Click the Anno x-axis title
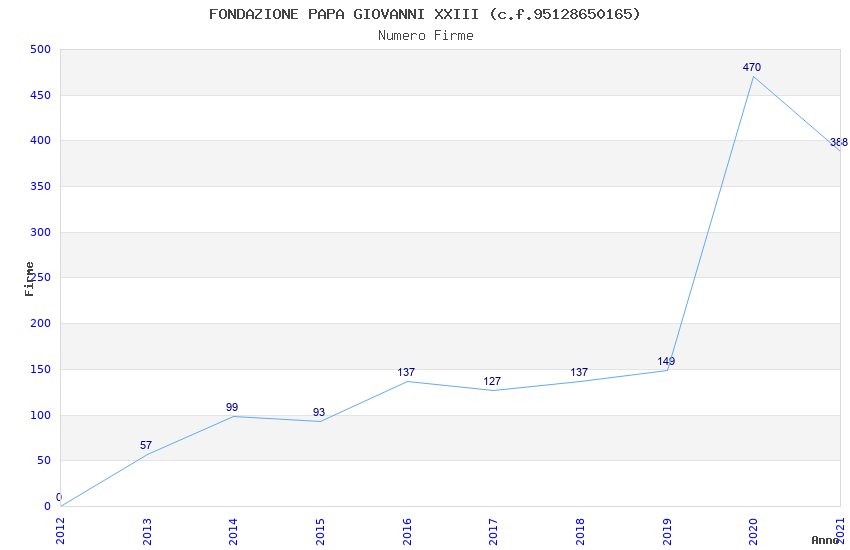This screenshot has width=850, height=550. pyautogui.click(x=825, y=540)
